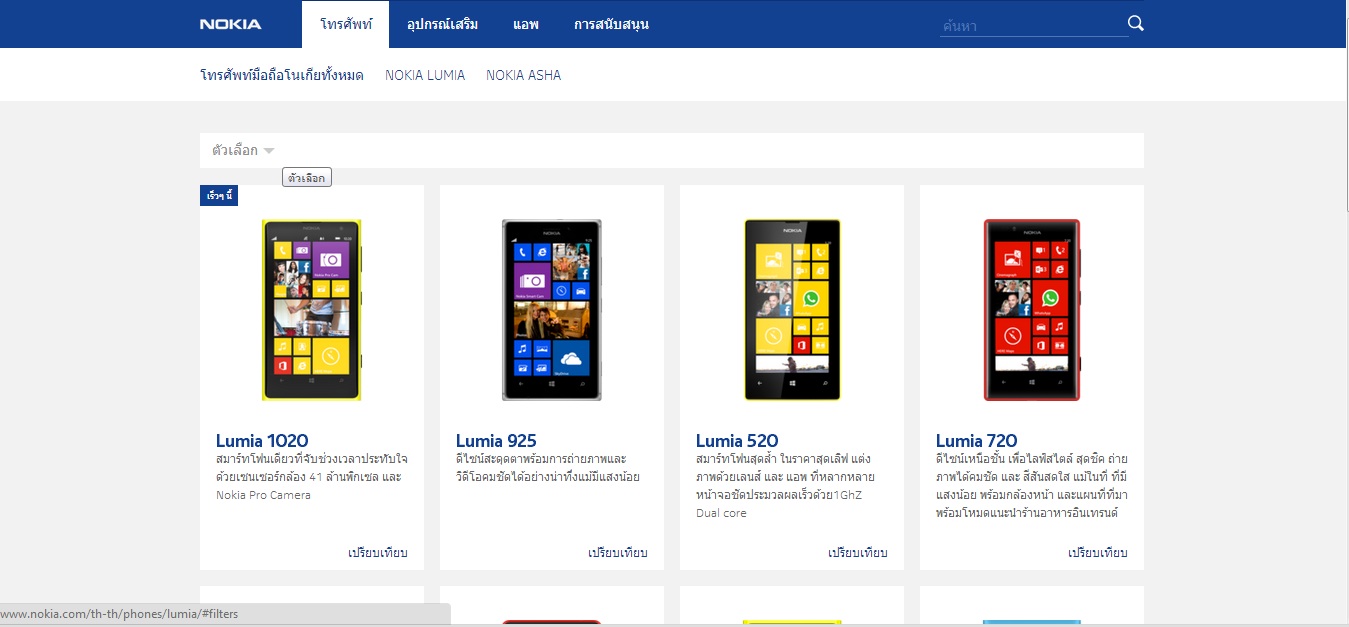Image resolution: width=1349 pixels, height=627 pixels.
Task: Click เปรียบเทียบ under Lumia 720
Action: [x=1098, y=553]
